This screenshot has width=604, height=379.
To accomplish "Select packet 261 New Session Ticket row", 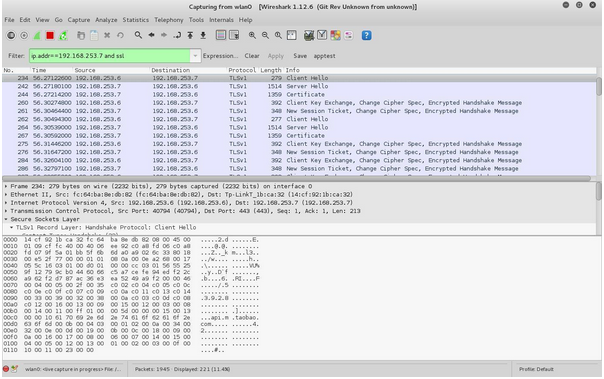I will [x=299, y=111].
